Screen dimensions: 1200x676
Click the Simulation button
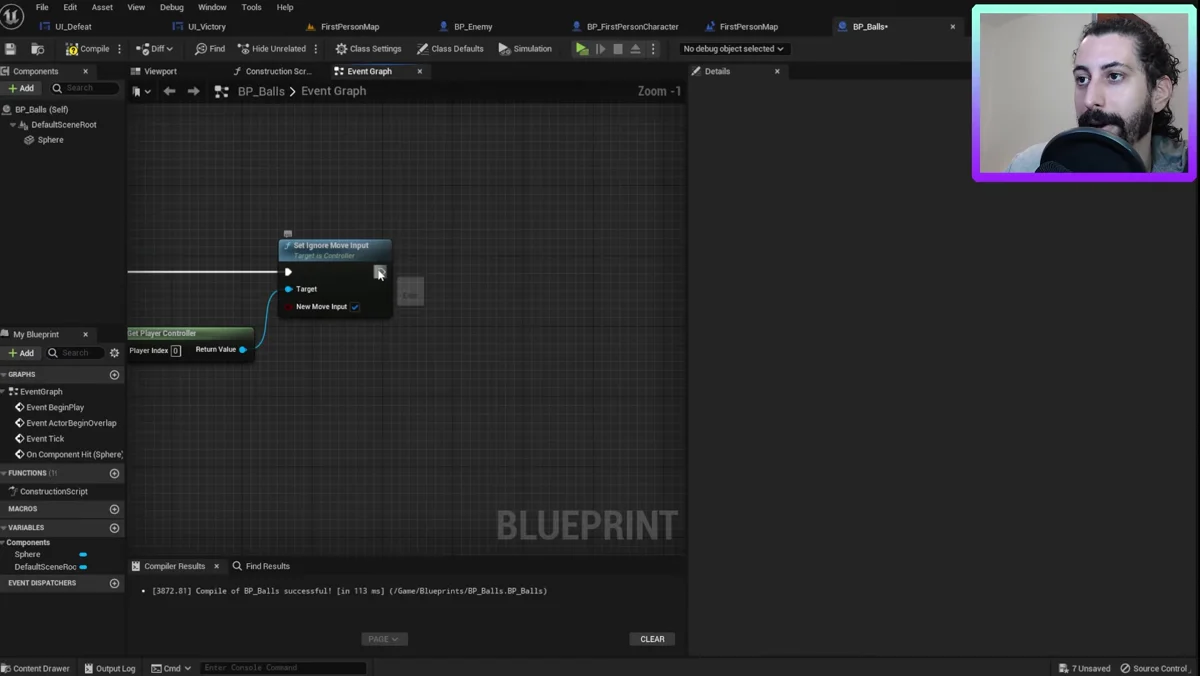coord(525,49)
